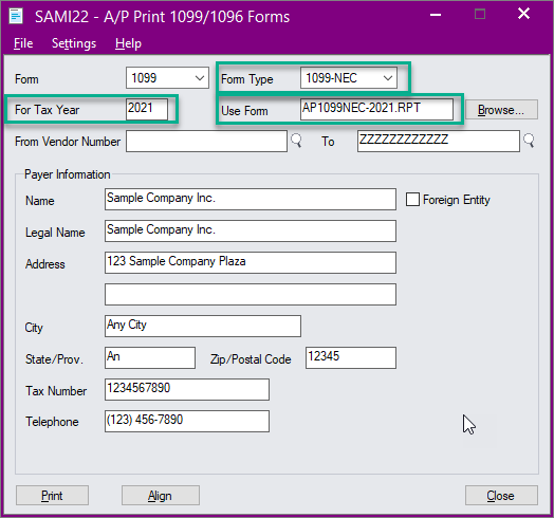Click the Browse... button
This screenshot has width=554, height=518.
(501, 110)
